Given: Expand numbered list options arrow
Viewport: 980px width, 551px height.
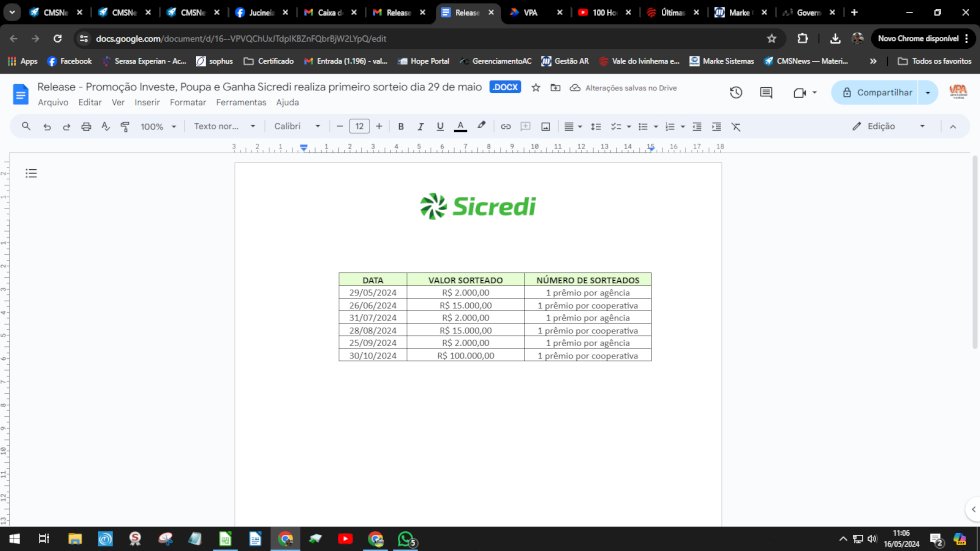Looking at the screenshot, I should pyautogui.click(x=682, y=127).
